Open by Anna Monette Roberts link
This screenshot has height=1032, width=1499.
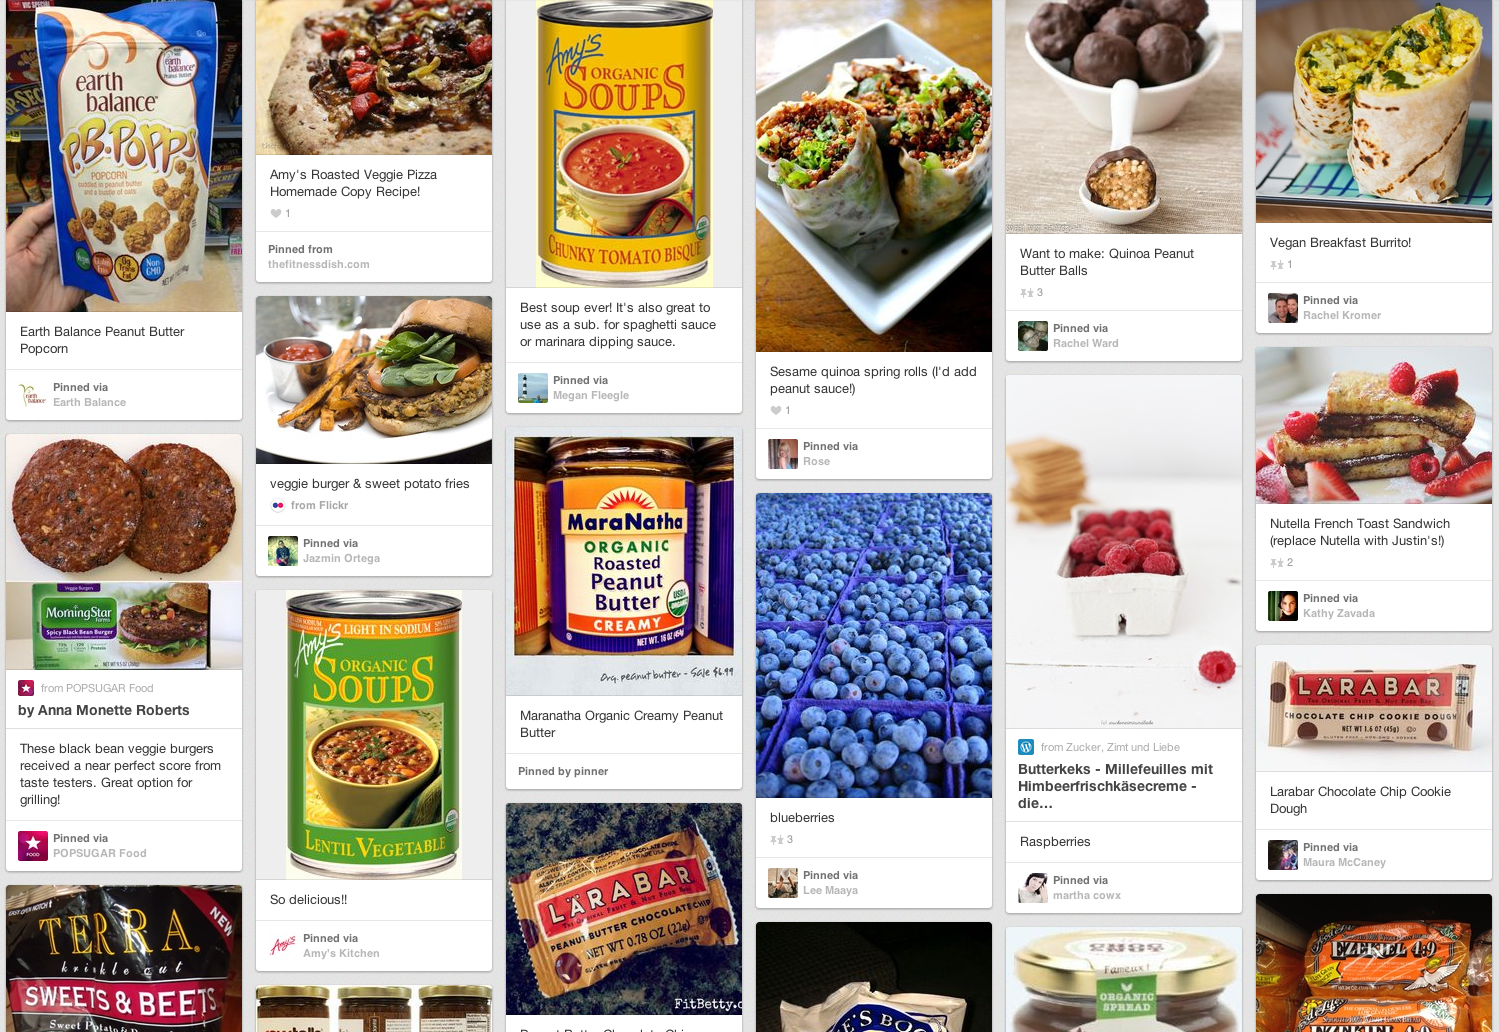(104, 710)
